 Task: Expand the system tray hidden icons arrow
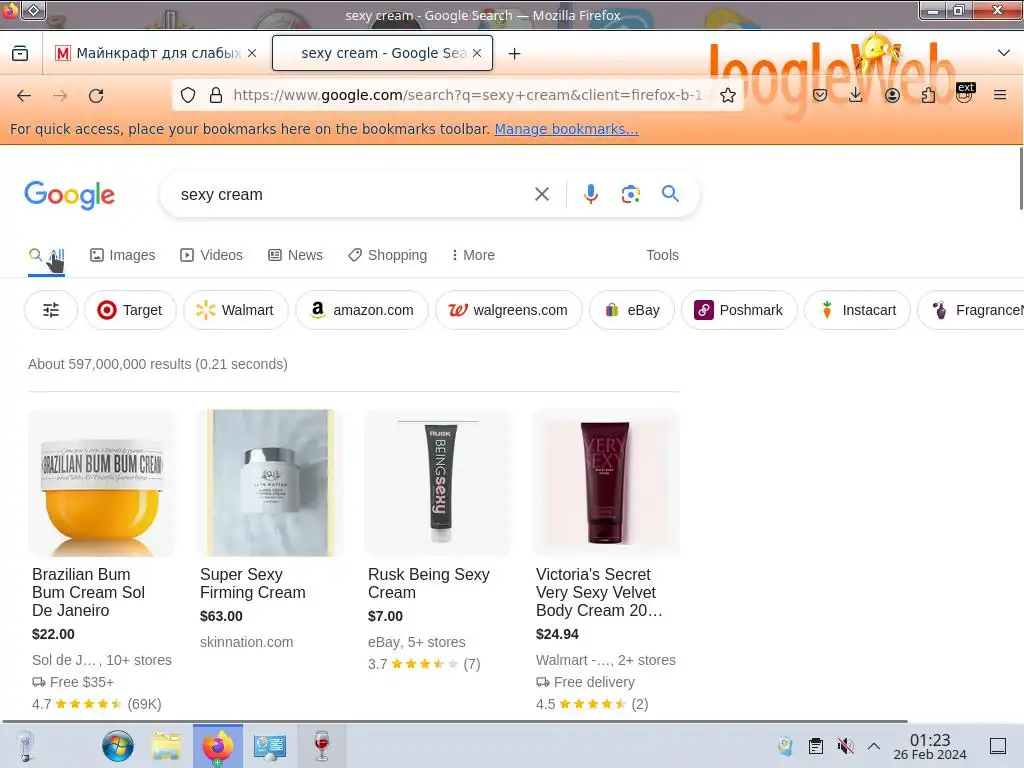[874, 746]
